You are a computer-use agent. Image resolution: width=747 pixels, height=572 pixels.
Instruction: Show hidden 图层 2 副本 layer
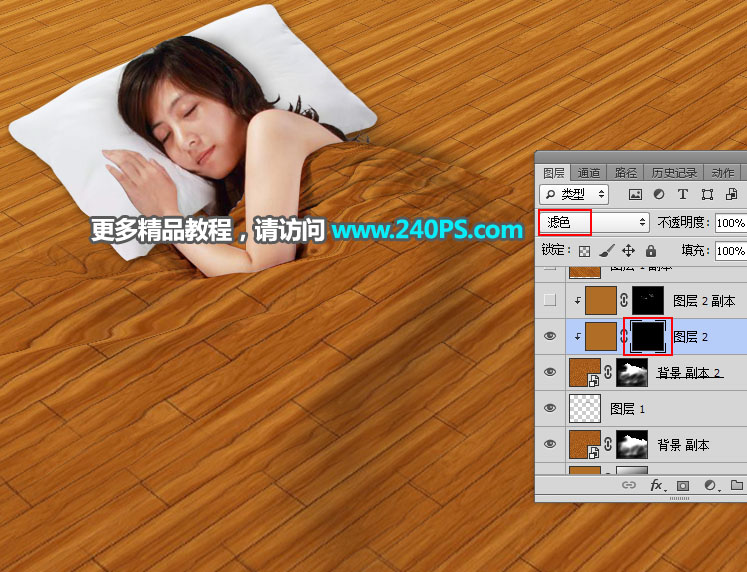click(x=550, y=300)
